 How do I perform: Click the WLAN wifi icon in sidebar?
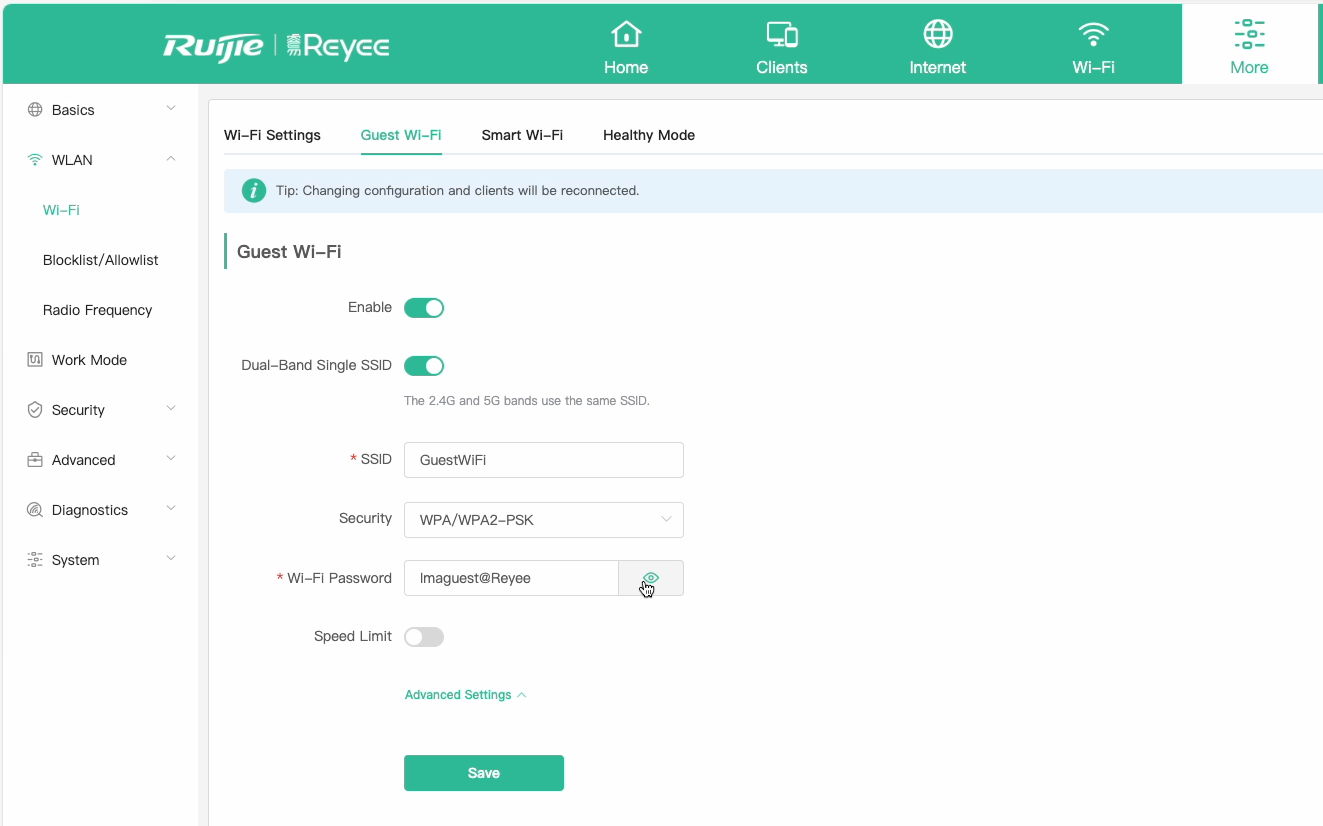[x=35, y=160]
